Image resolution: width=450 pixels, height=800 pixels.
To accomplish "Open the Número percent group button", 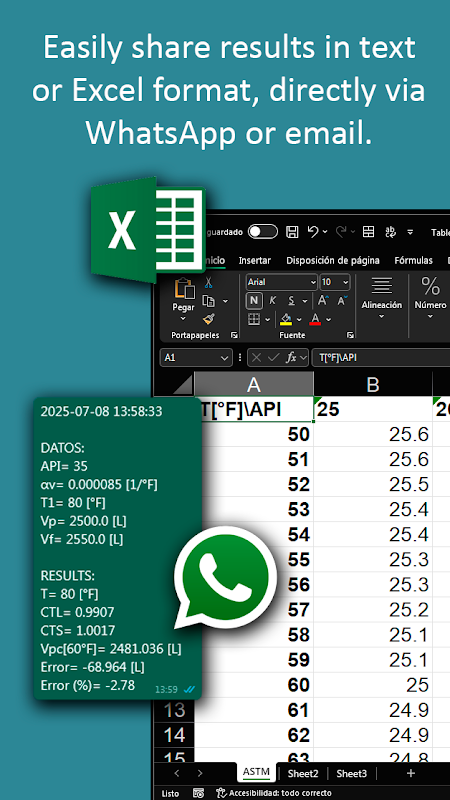I will pyautogui.click(x=430, y=299).
